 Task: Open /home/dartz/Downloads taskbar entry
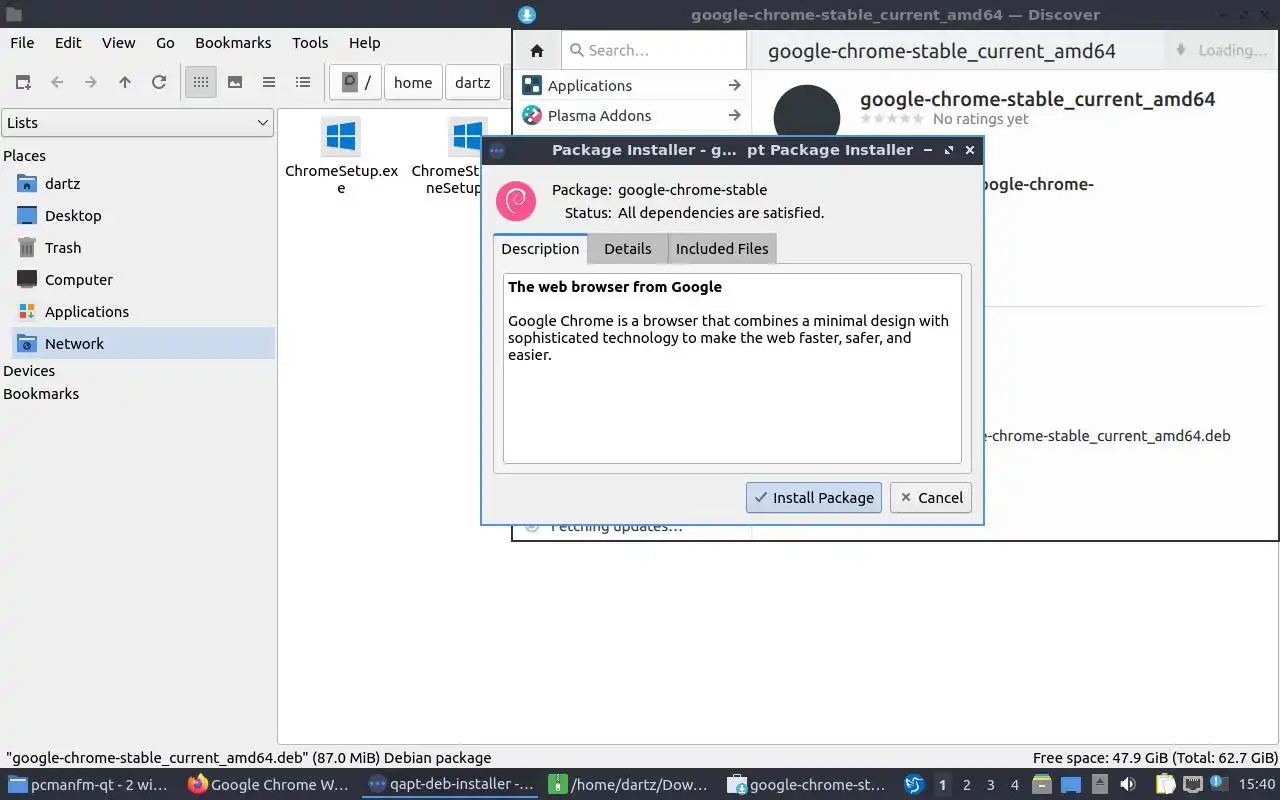coord(630,784)
